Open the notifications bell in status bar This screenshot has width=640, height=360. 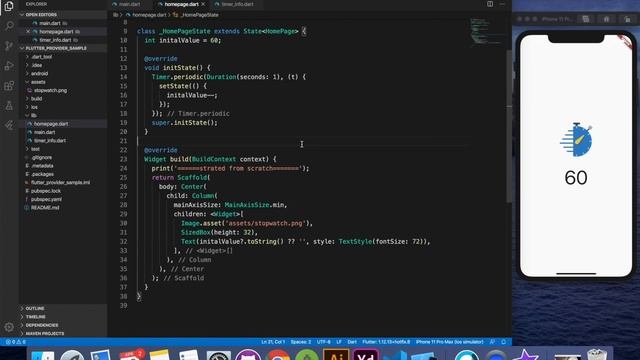[x=504, y=342]
